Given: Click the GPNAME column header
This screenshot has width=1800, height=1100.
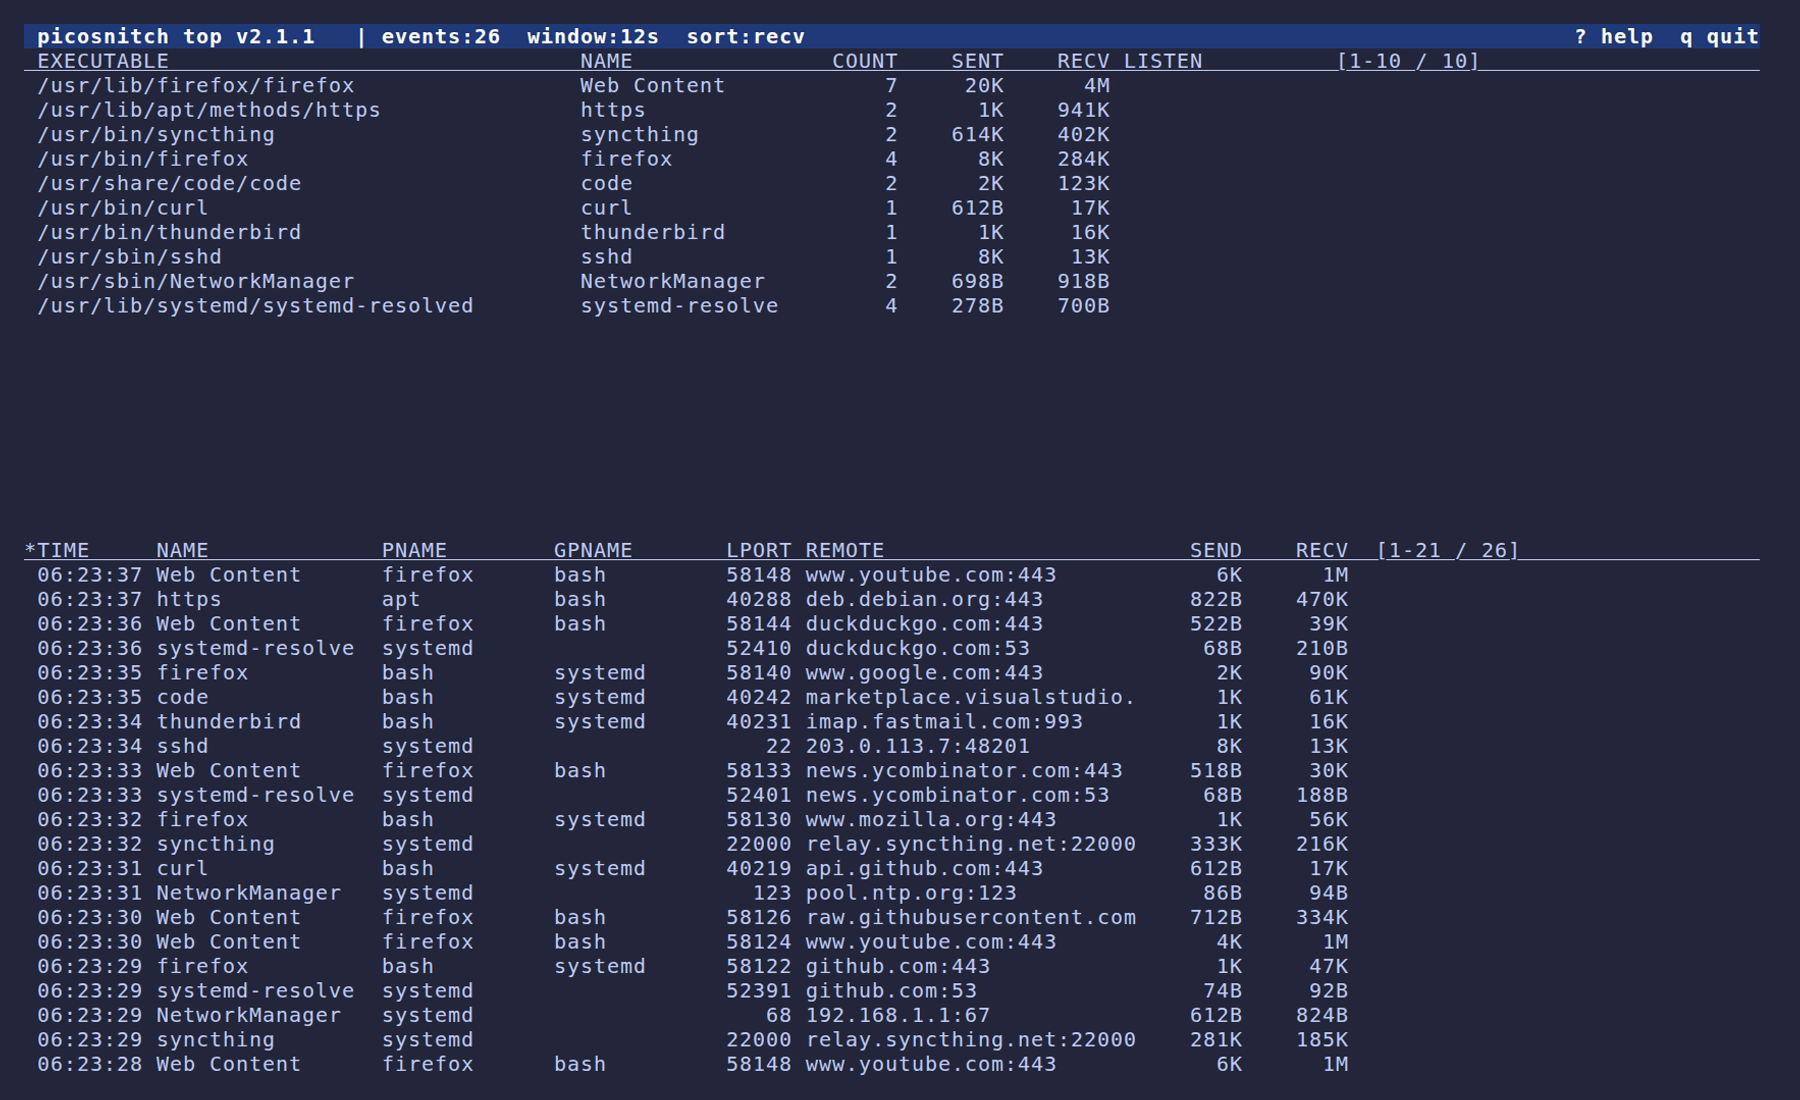Looking at the screenshot, I should [x=593, y=551].
